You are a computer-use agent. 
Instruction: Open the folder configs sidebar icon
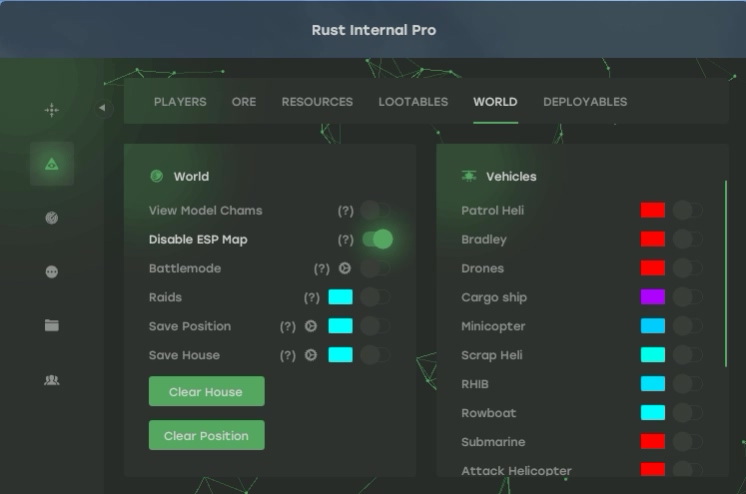coord(51,326)
